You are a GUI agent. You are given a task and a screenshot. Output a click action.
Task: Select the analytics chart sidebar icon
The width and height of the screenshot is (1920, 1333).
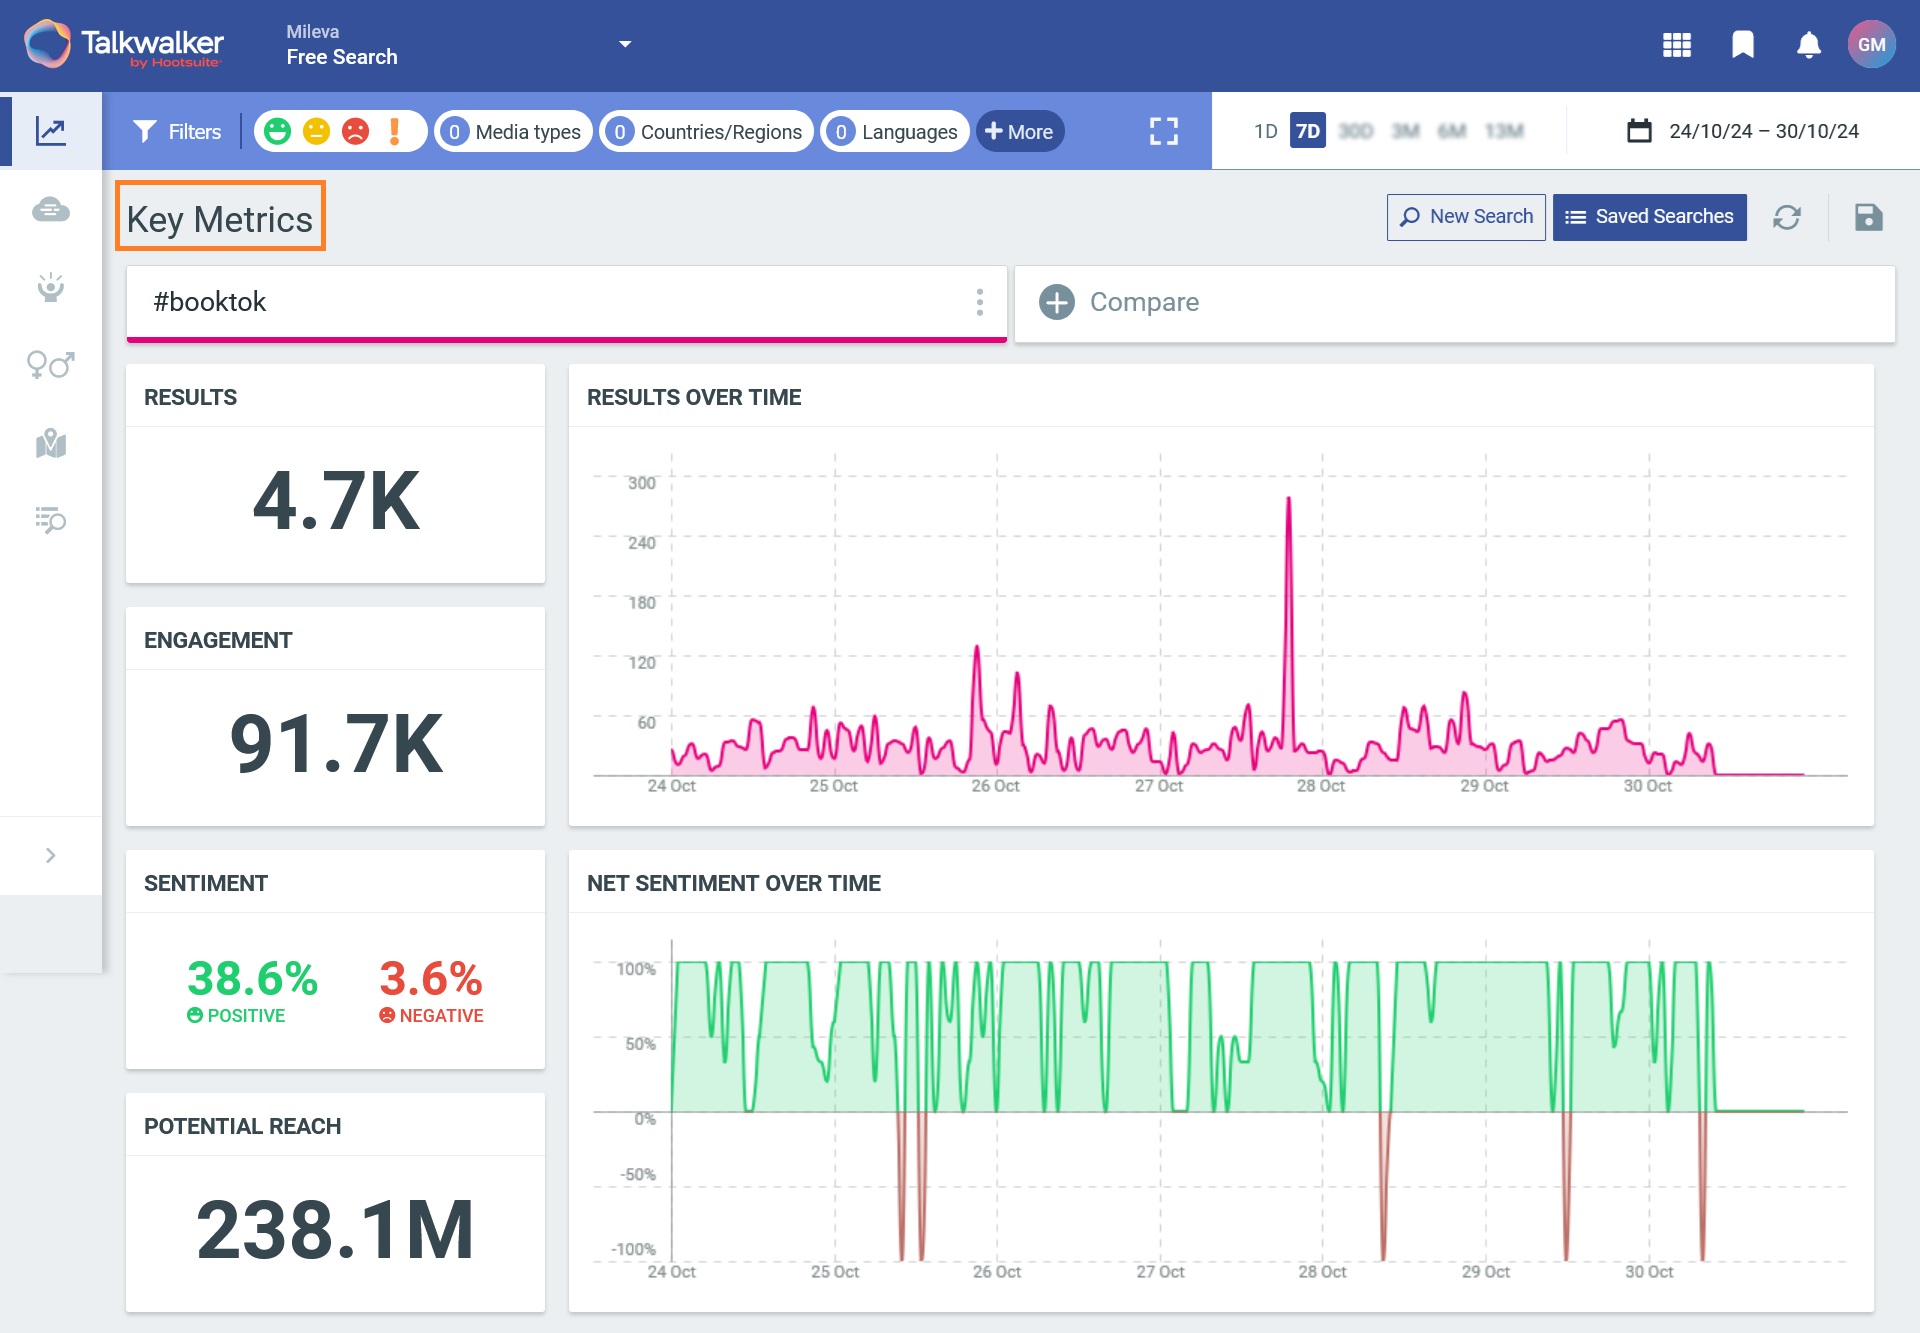(51, 131)
